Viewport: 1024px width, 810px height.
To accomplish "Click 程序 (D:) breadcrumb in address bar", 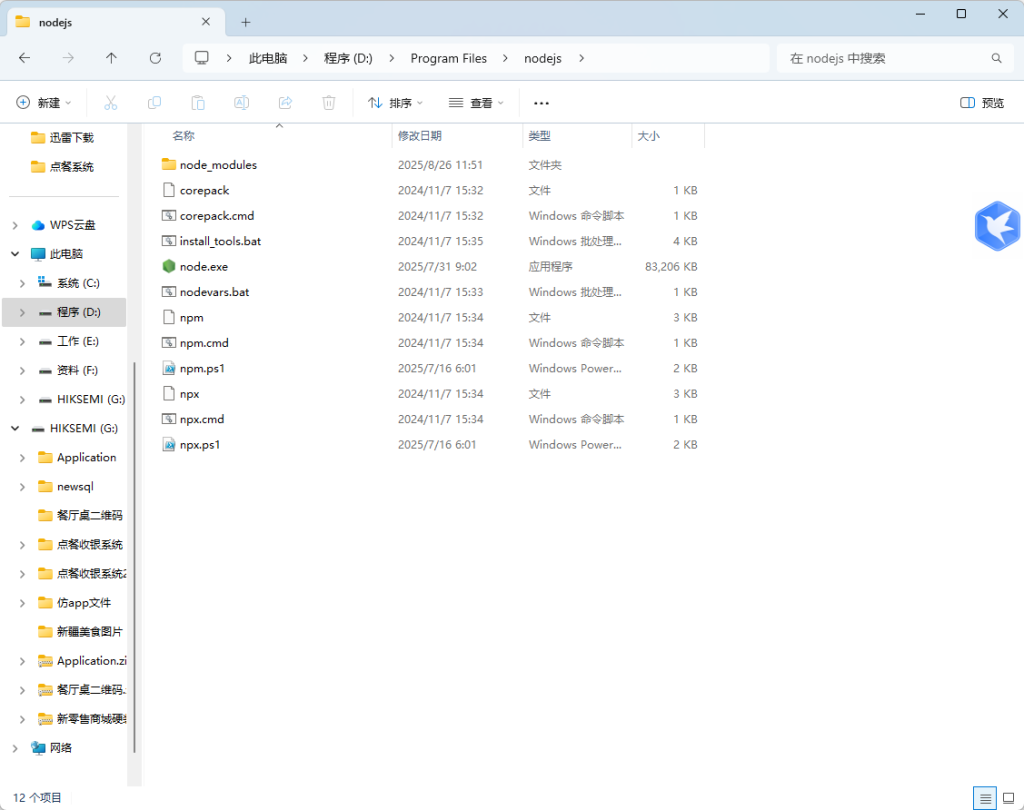I will (348, 58).
